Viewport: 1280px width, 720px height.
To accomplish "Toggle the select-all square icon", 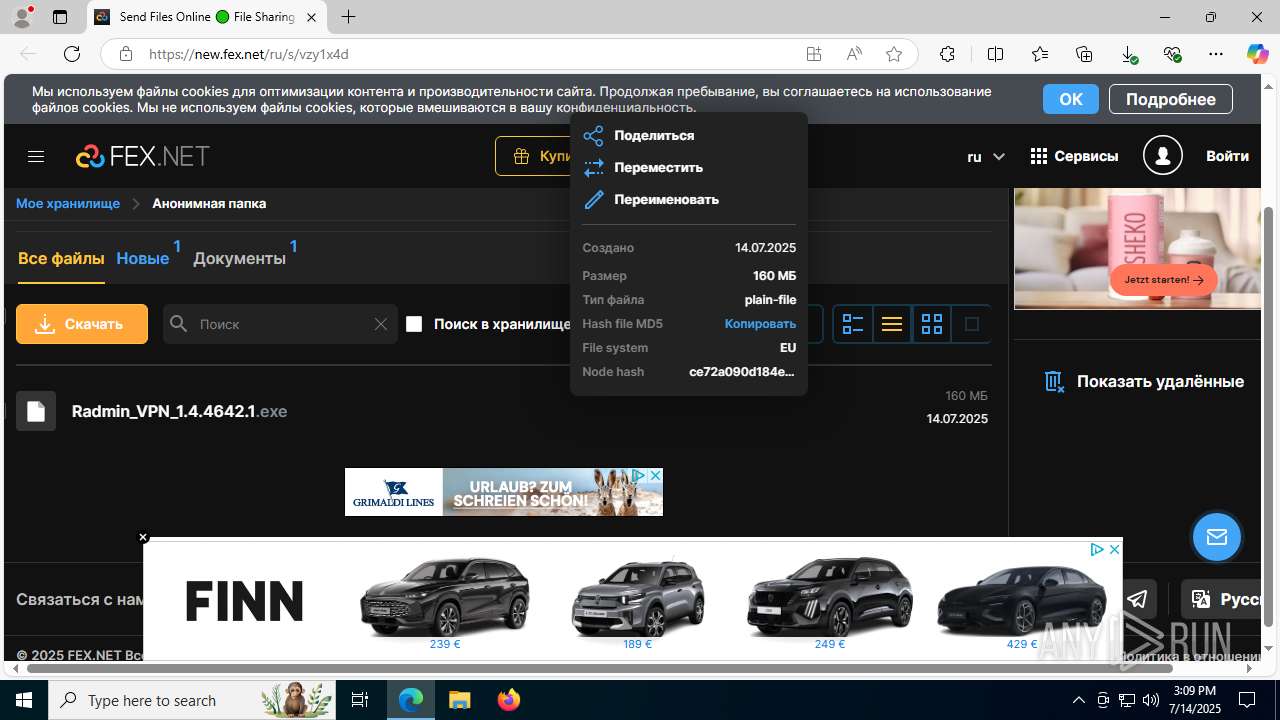I will pos(971,324).
